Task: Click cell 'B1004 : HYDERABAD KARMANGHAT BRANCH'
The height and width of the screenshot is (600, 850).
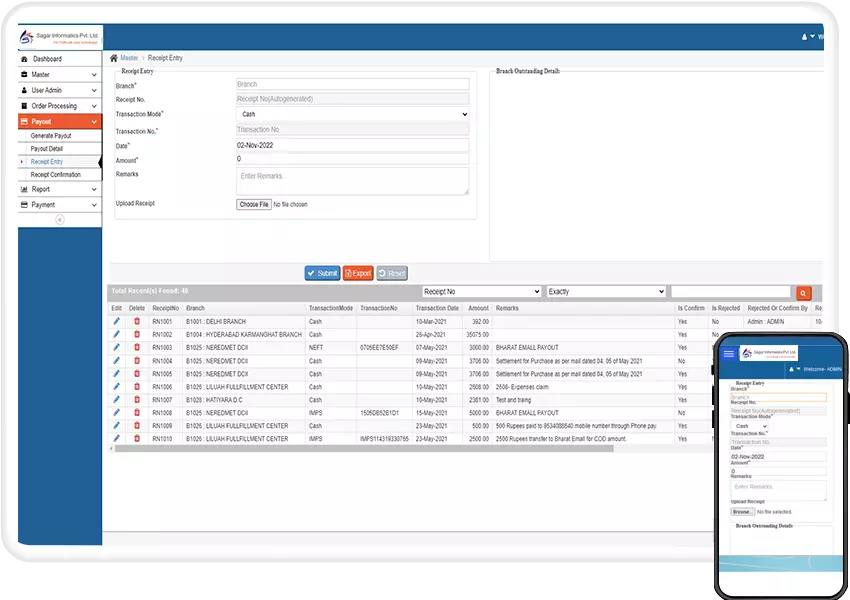Action: tap(243, 334)
